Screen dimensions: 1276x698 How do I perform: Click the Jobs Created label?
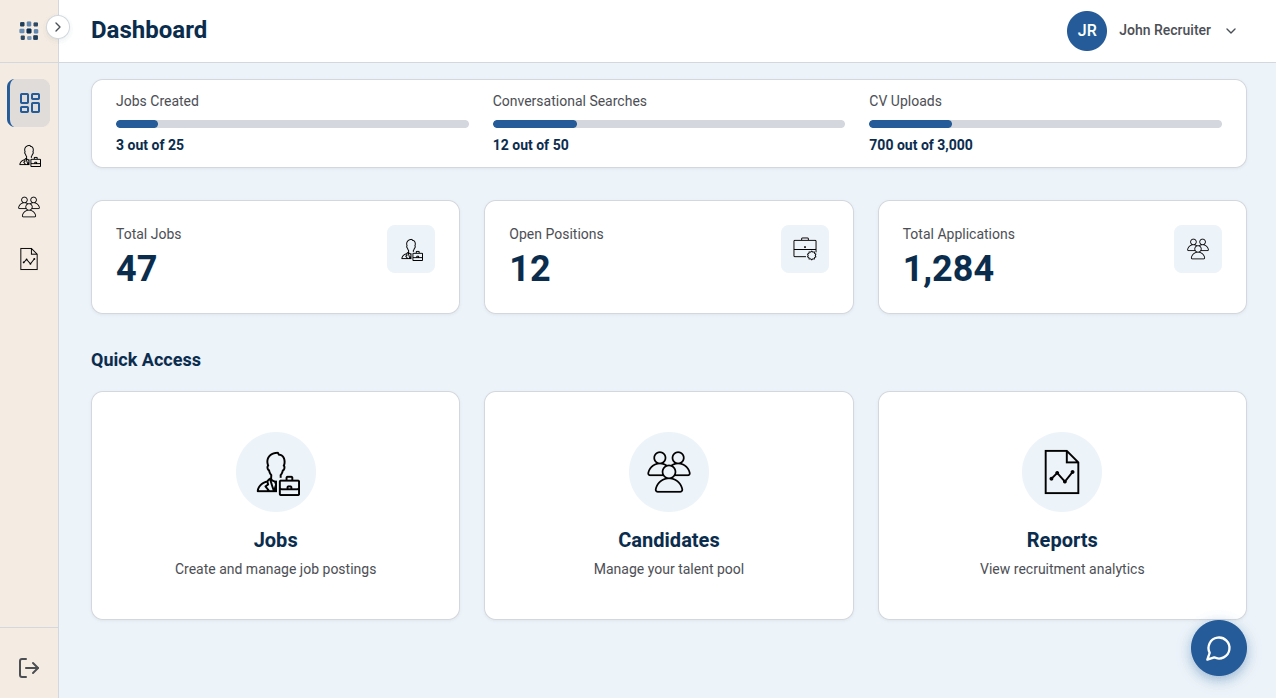point(157,101)
